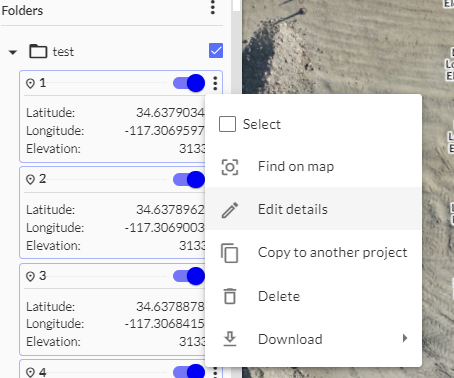This screenshot has width=454, height=378.
Task: Click the trash icon next to Delete
Action: pos(230,296)
